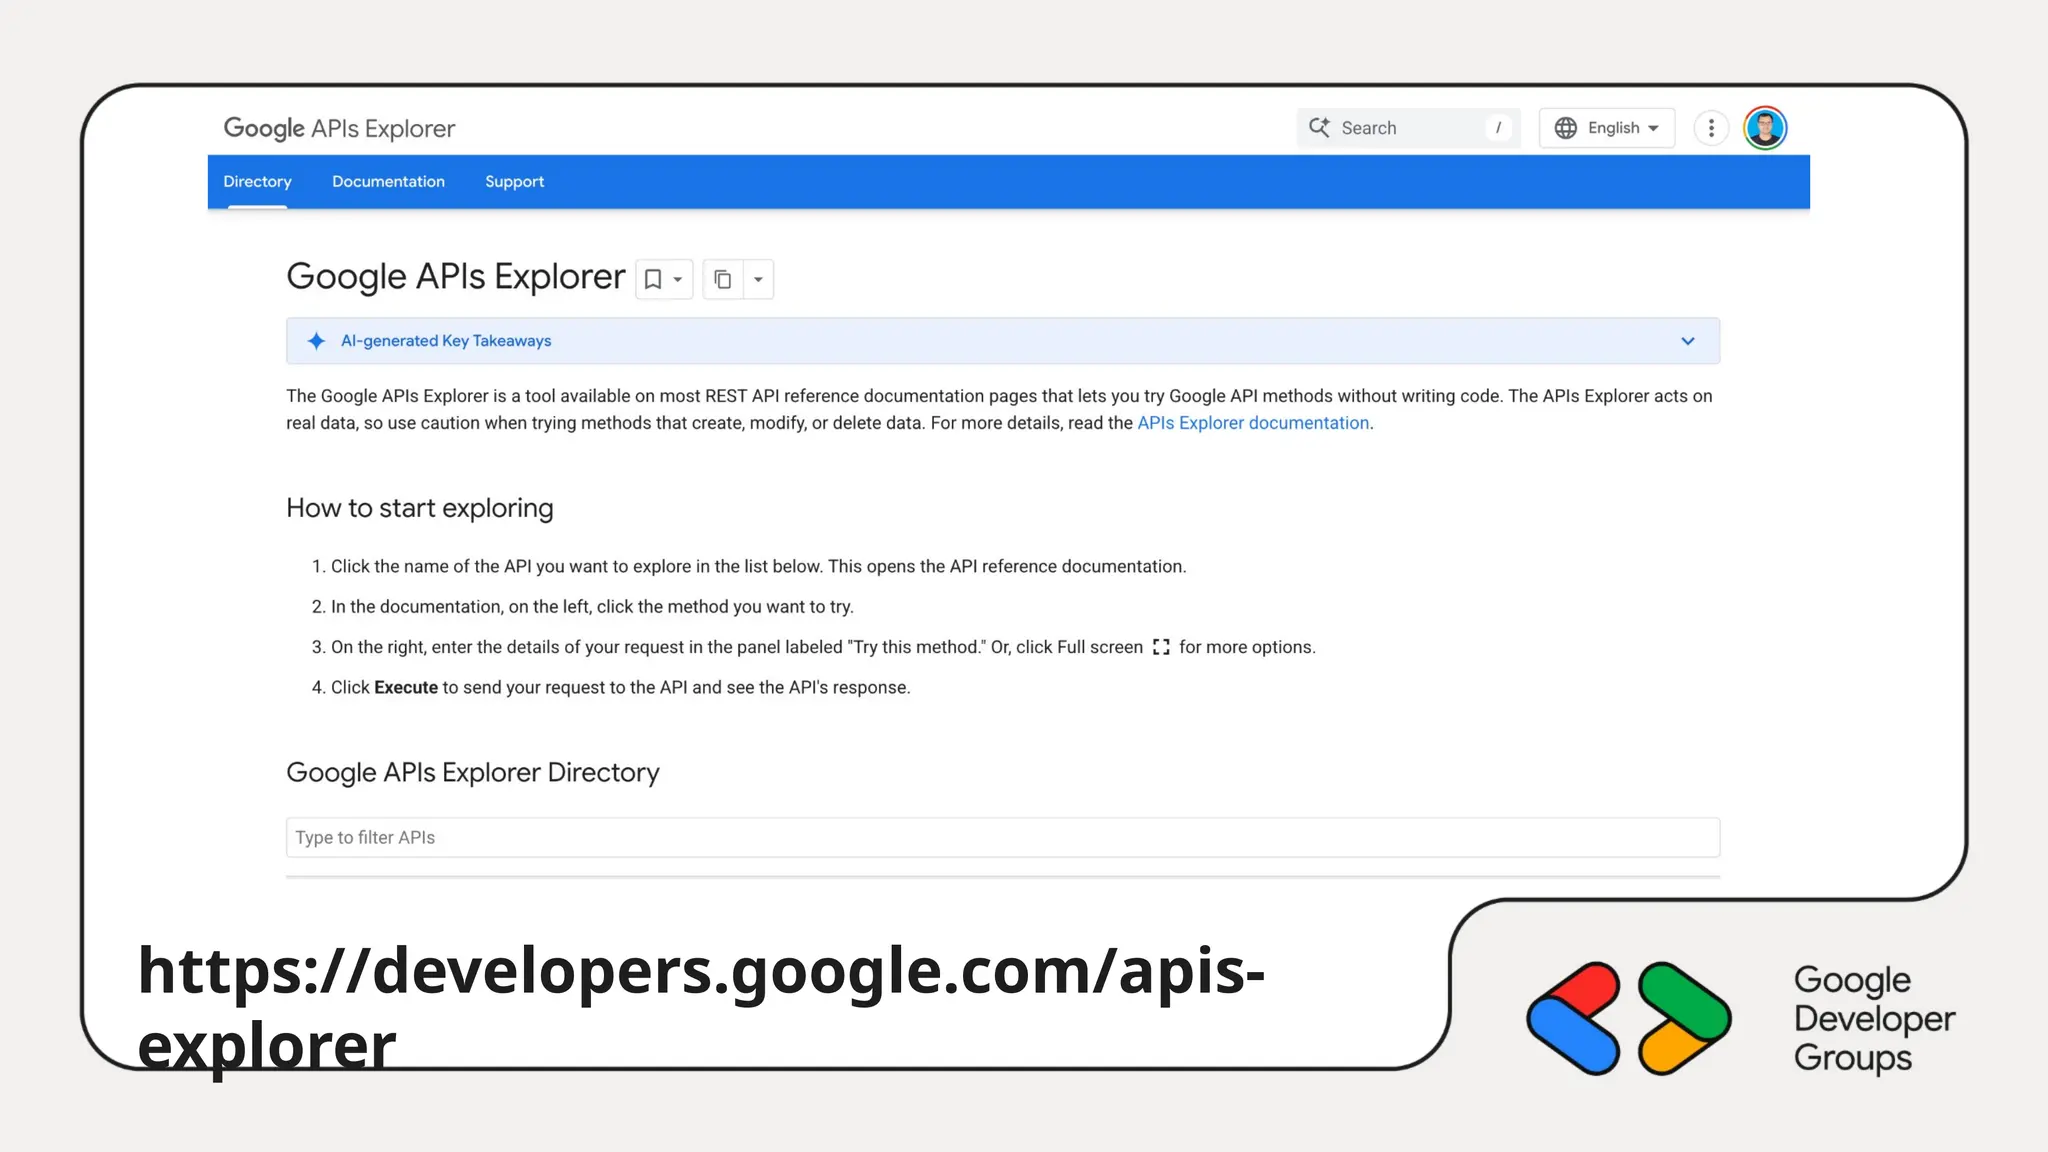Click the slash shortcut hint in Search
The height and width of the screenshot is (1152, 2048).
click(x=1498, y=128)
